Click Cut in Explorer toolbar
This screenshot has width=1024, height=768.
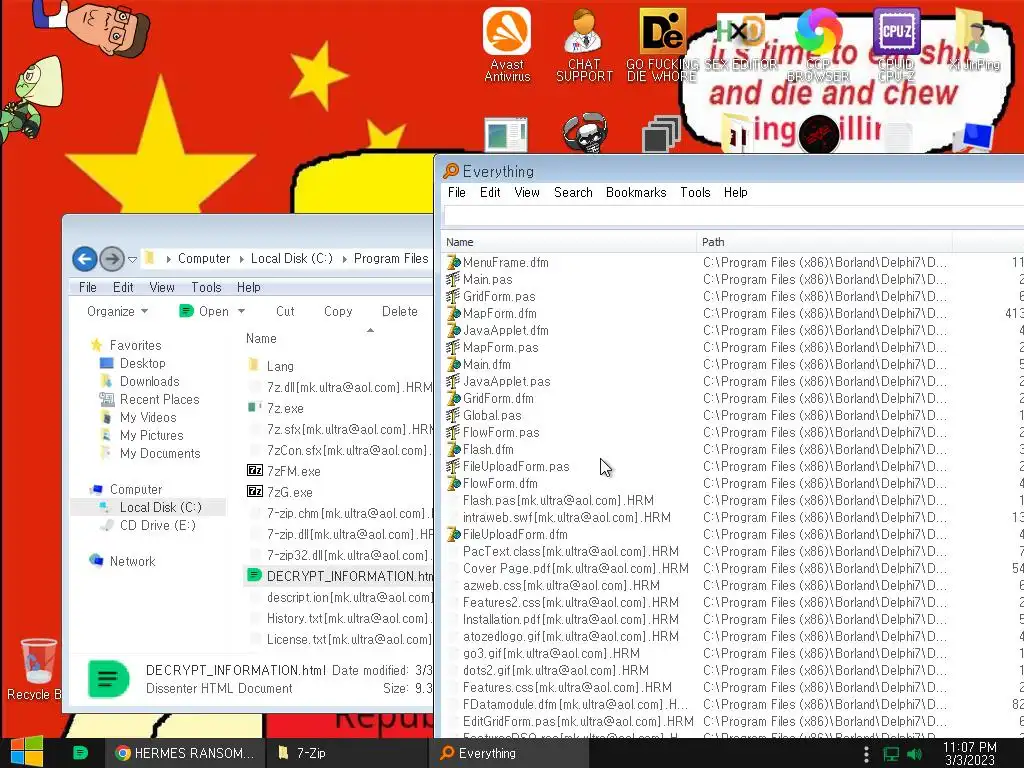click(285, 312)
